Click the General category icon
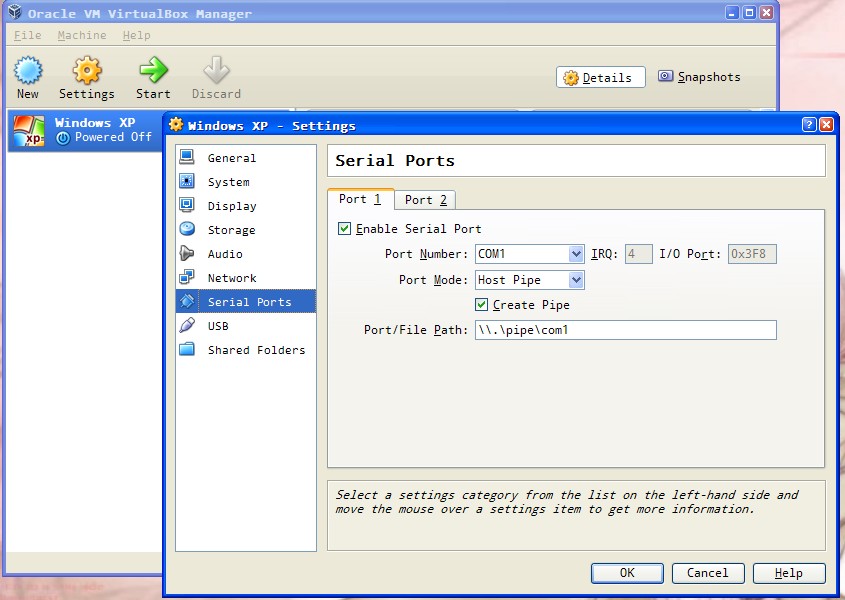The image size is (845, 600). click(x=187, y=157)
